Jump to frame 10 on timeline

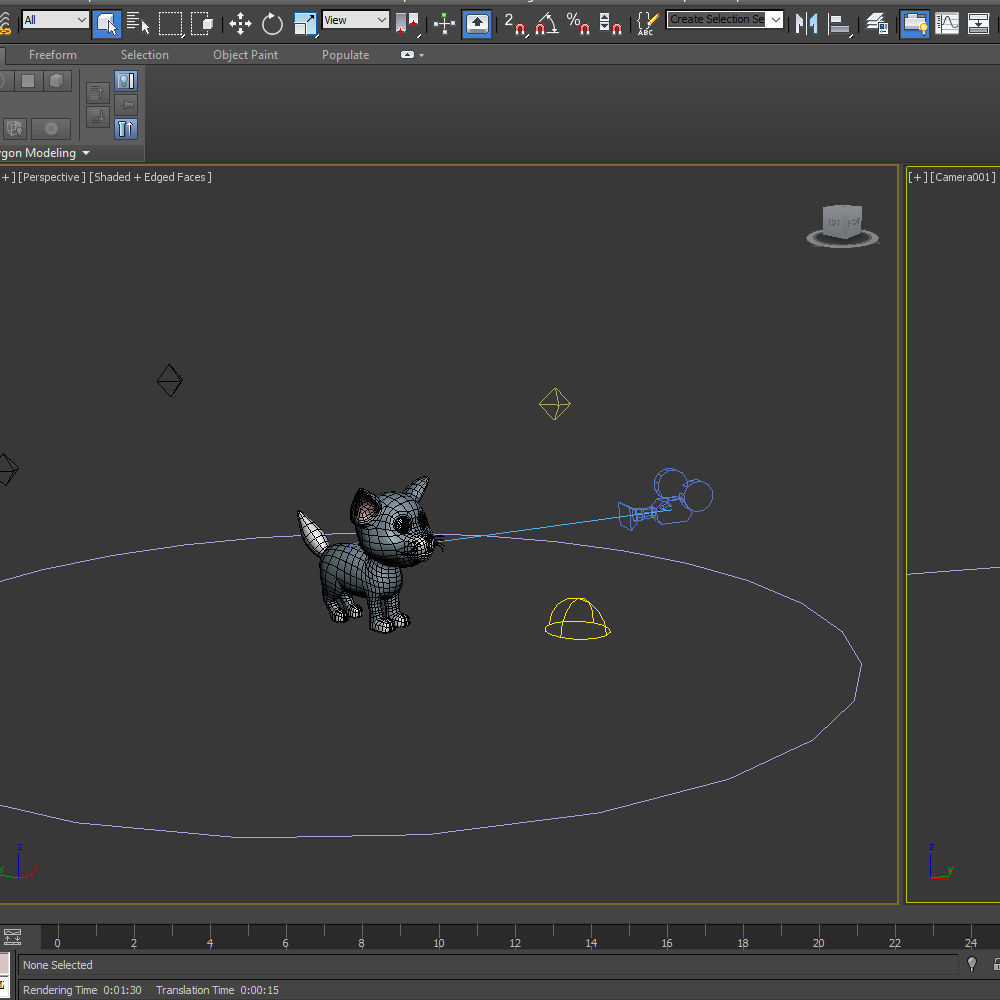pos(439,943)
